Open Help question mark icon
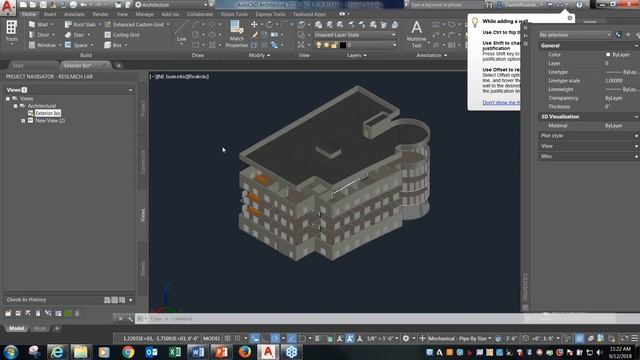The image size is (640, 360). click(x=579, y=5)
